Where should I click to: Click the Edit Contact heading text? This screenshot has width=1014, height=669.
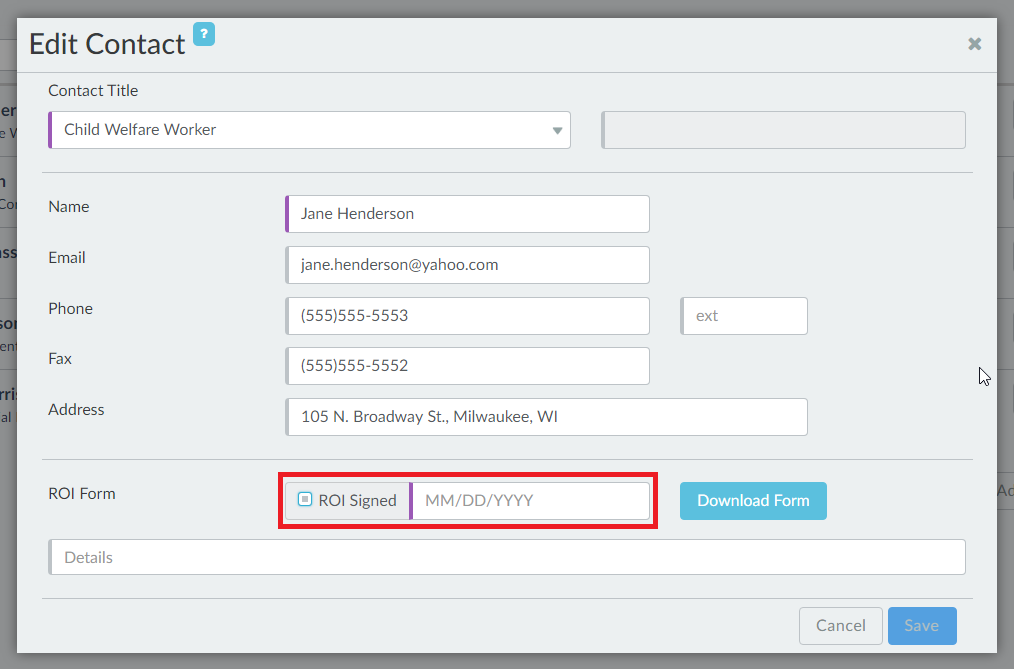pyautogui.click(x=107, y=44)
